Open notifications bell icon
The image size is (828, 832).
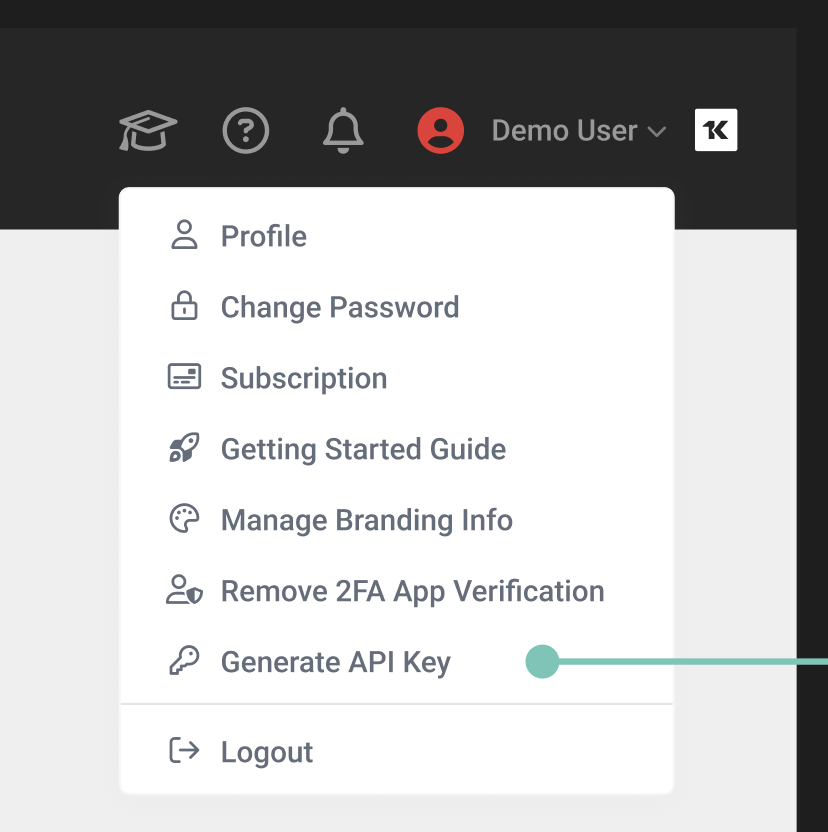[343, 131]
